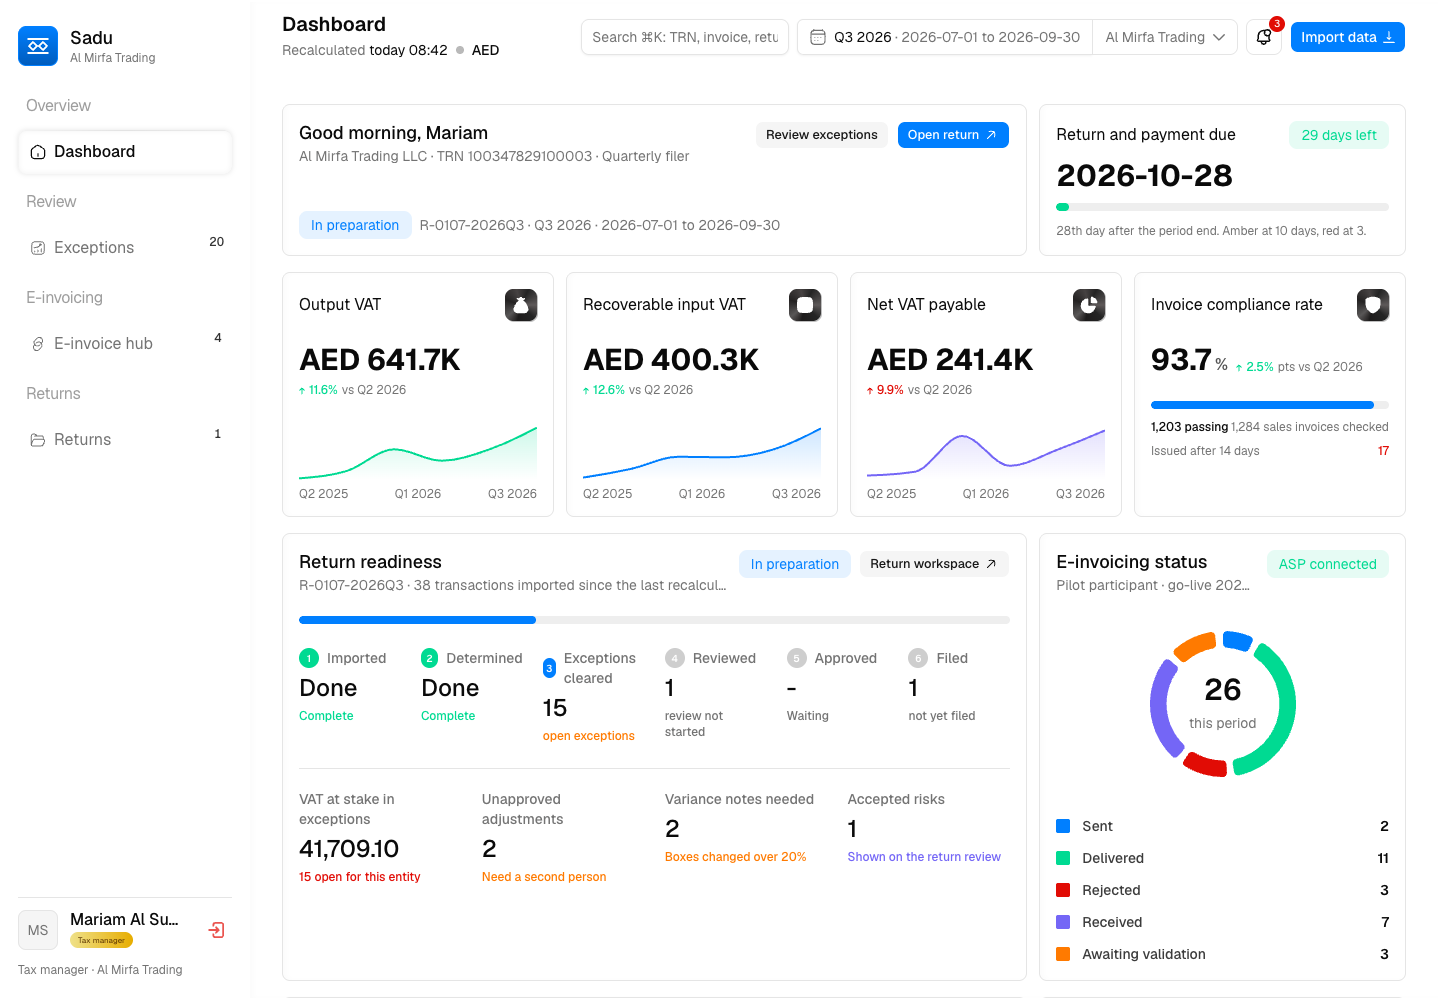The image size is (1440, 1000).
Task: Open E-invoice hub in the sidebar
Action: click(x=125, y=344)
